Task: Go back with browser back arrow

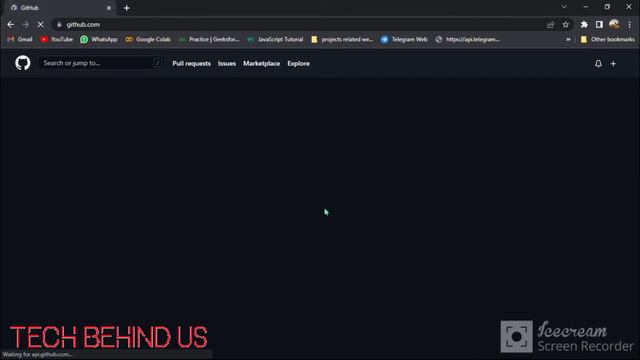Action: click(x=11, y=24)
